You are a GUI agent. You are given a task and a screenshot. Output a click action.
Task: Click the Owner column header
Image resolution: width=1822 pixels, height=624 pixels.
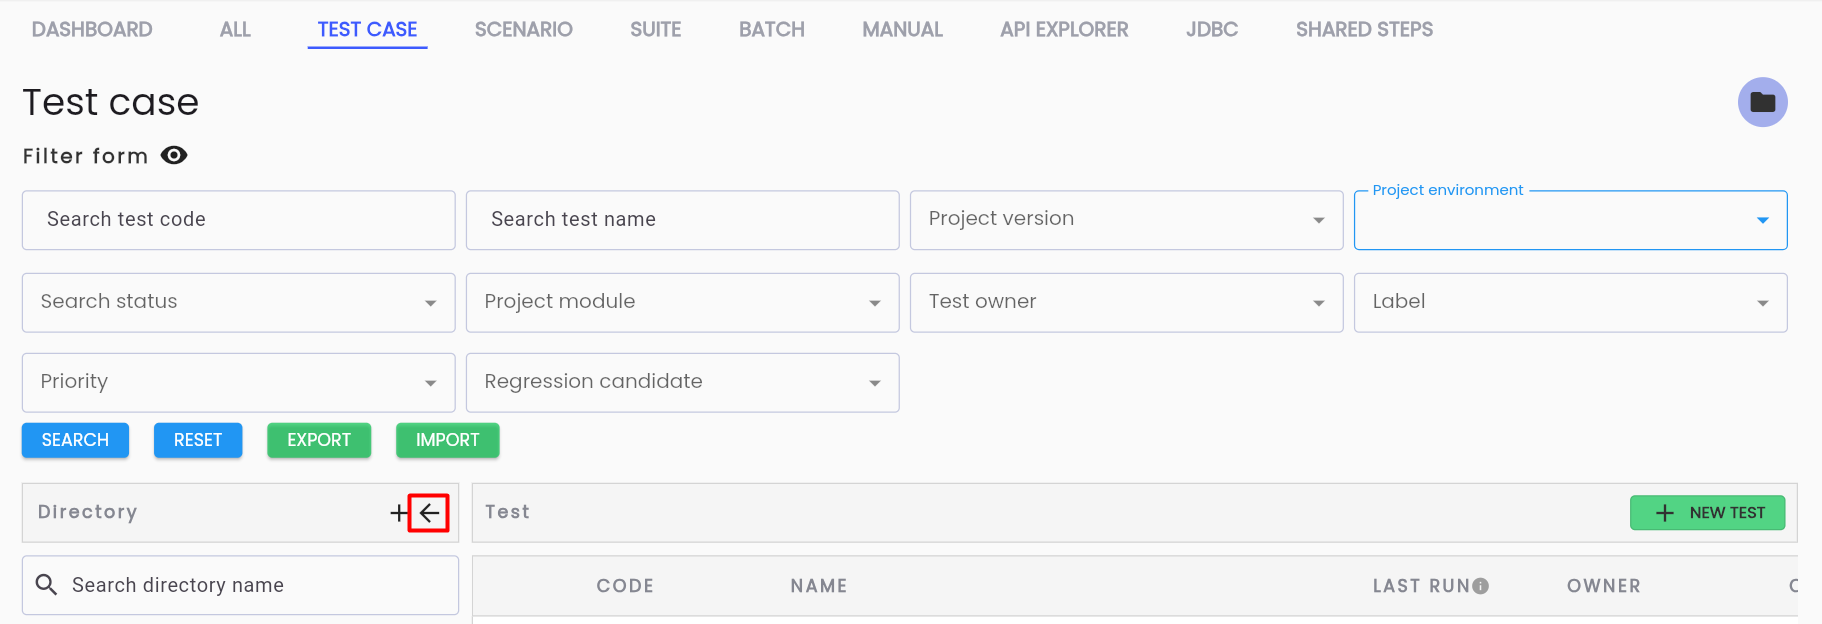pyautogui.click(x=1604, y=586)
